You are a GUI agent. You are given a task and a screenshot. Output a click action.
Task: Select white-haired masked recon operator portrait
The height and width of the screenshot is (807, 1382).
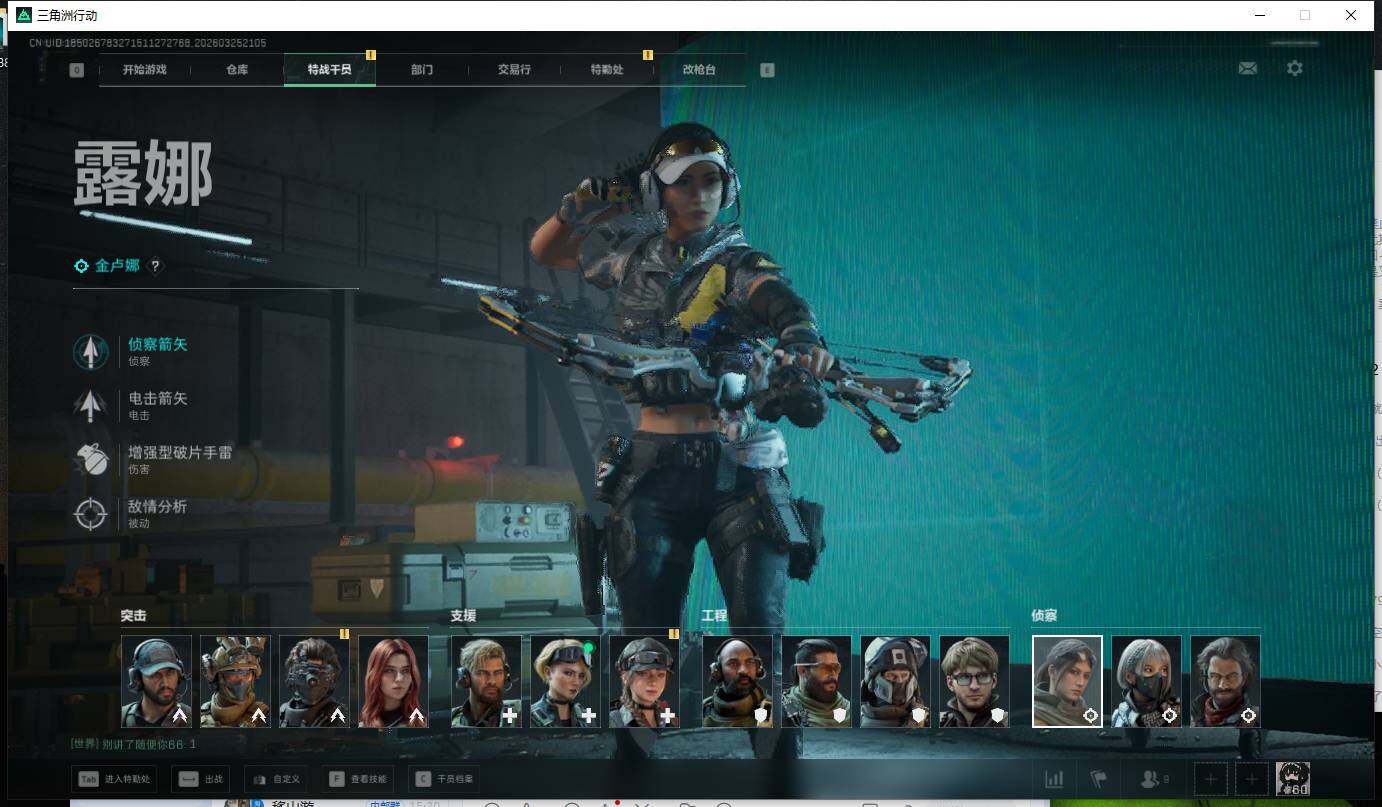(x=1147, y=681)
